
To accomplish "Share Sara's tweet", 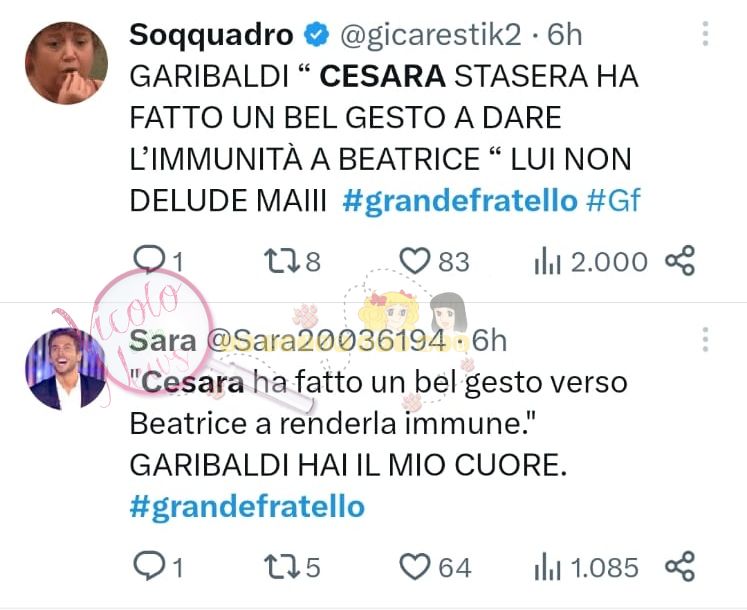I will tap(680, 566).
